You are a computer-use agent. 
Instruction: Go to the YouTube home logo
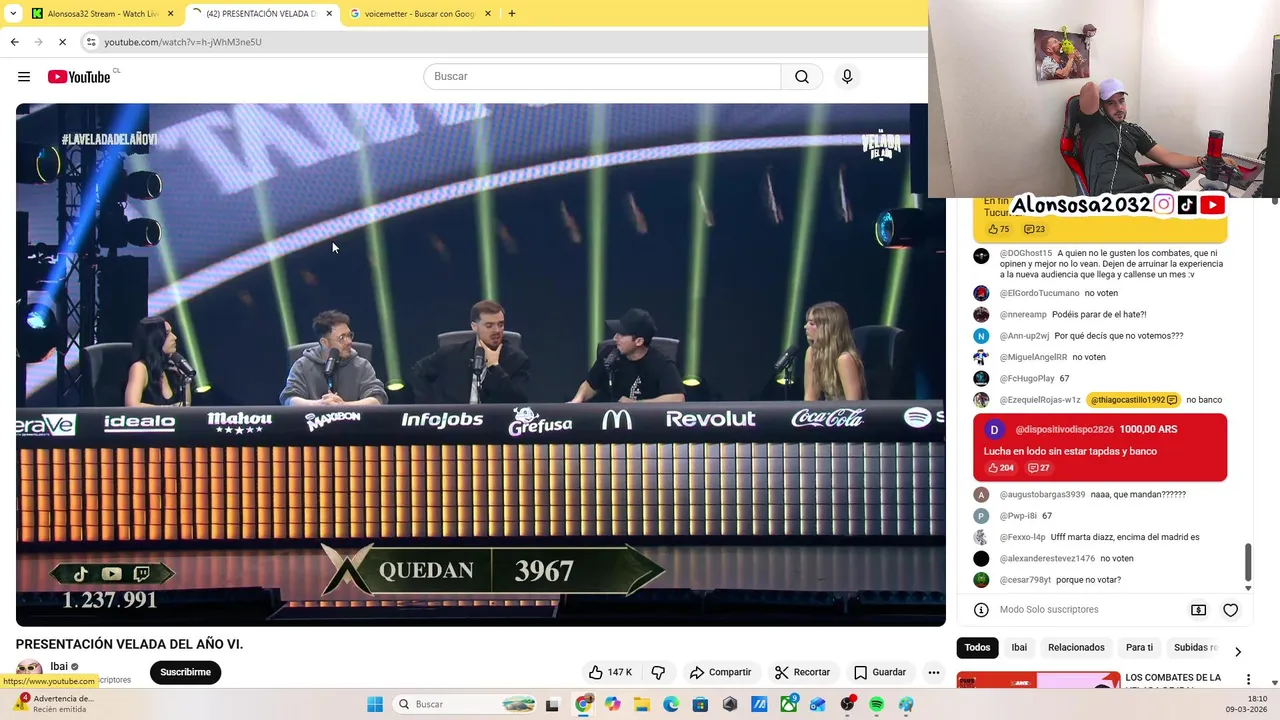79,77
